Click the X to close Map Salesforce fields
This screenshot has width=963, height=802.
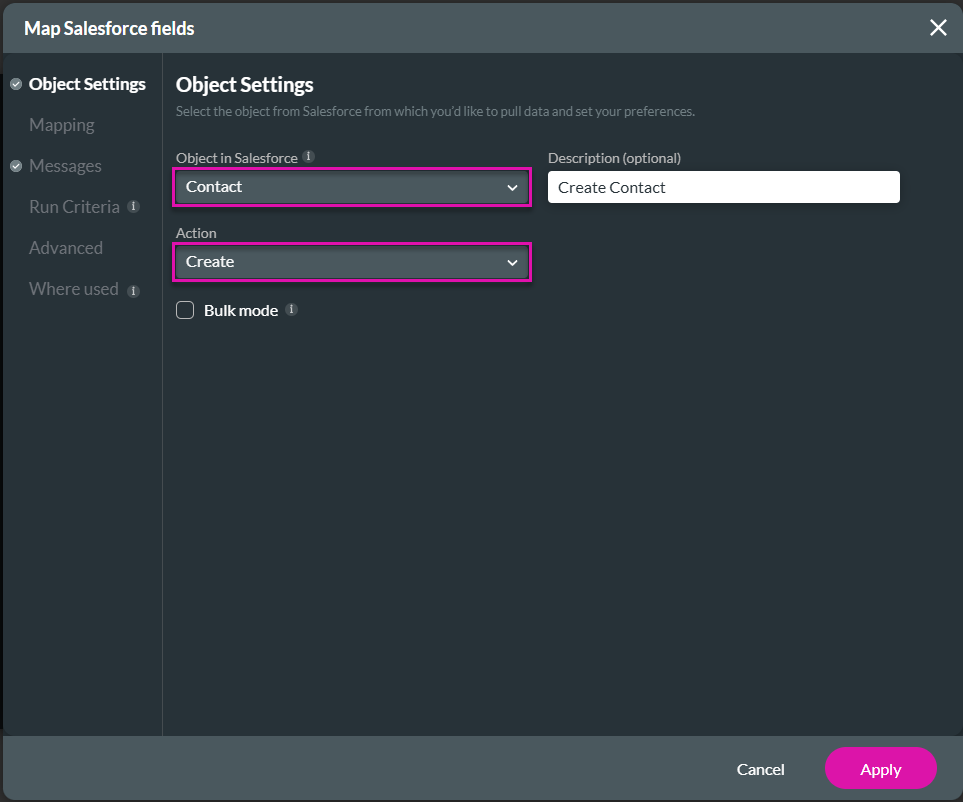pos(937,28)
